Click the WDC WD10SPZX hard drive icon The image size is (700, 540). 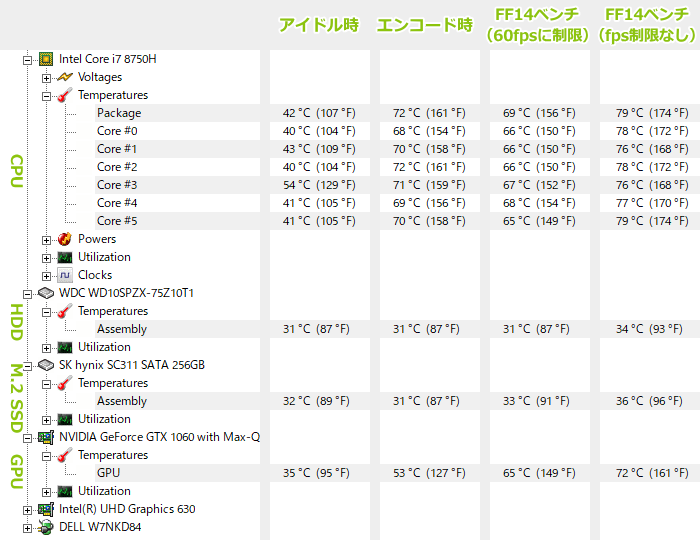point(46,293)
